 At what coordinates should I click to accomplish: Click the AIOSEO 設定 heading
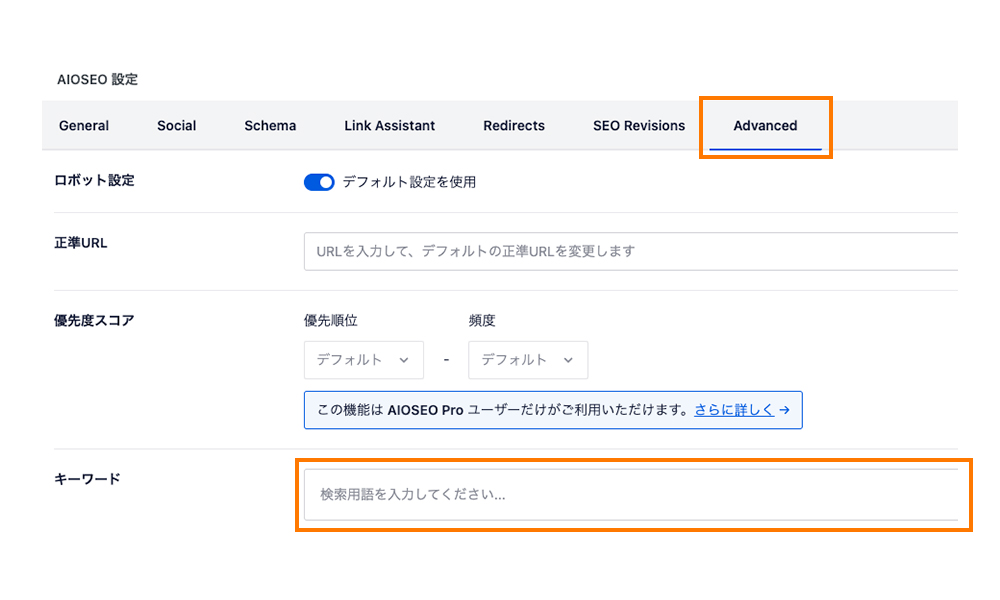tap(98, 80)
